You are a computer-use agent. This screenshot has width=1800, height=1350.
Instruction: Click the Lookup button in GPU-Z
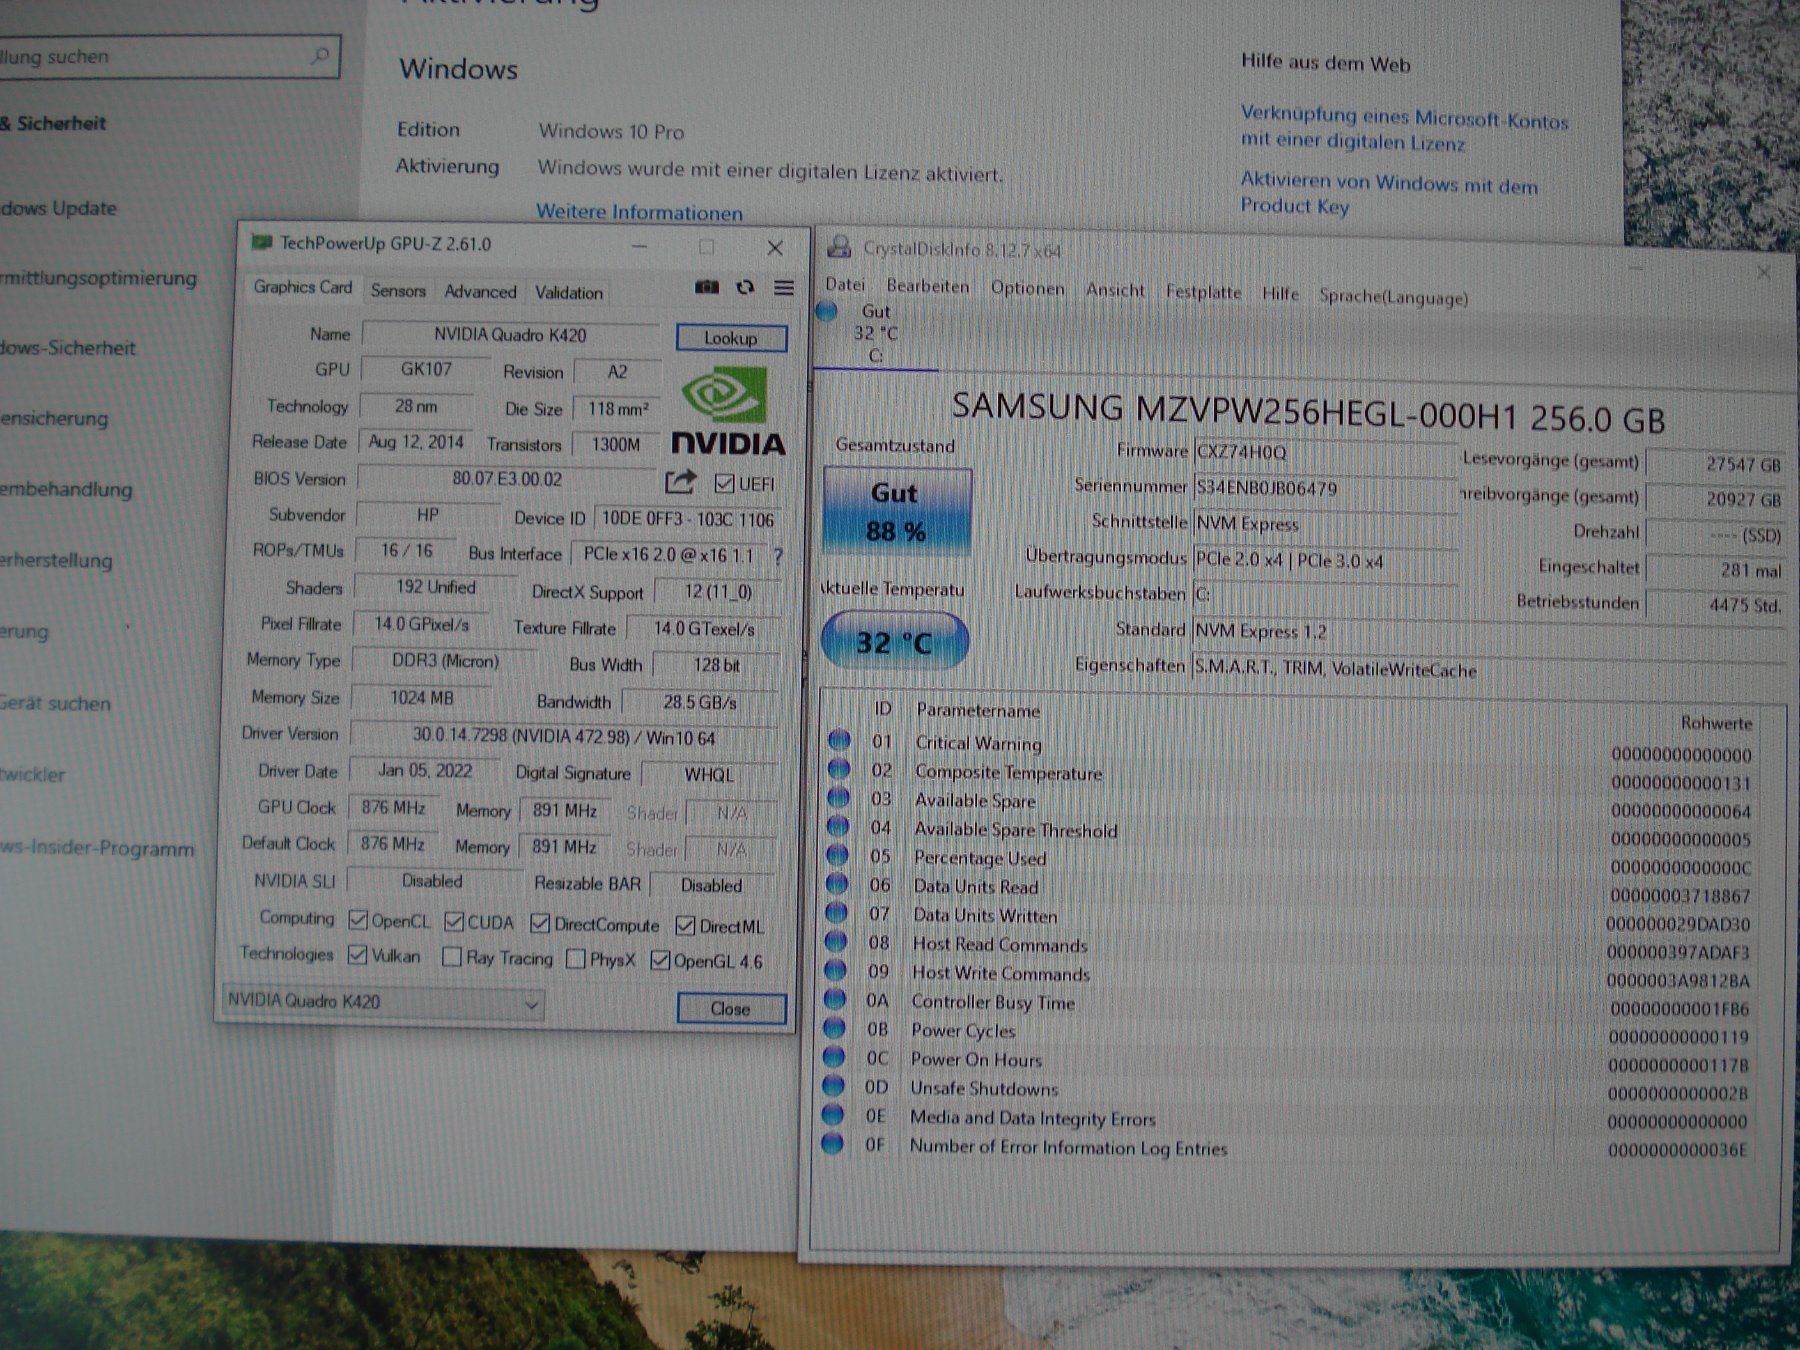[731, 338]
